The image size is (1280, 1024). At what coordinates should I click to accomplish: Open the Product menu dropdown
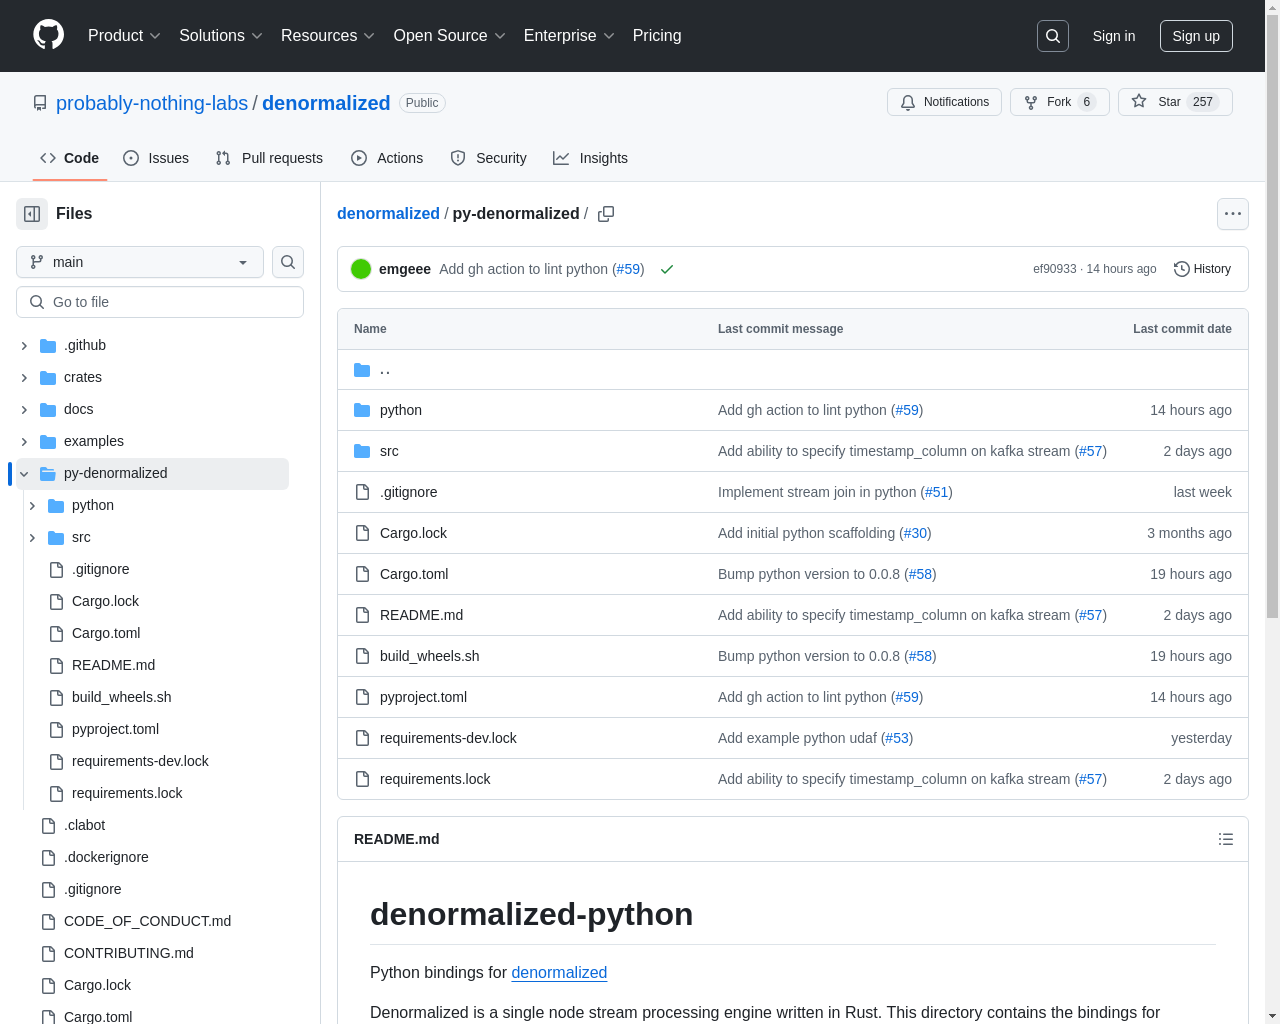pyautogui.click(x=124, y=36)
